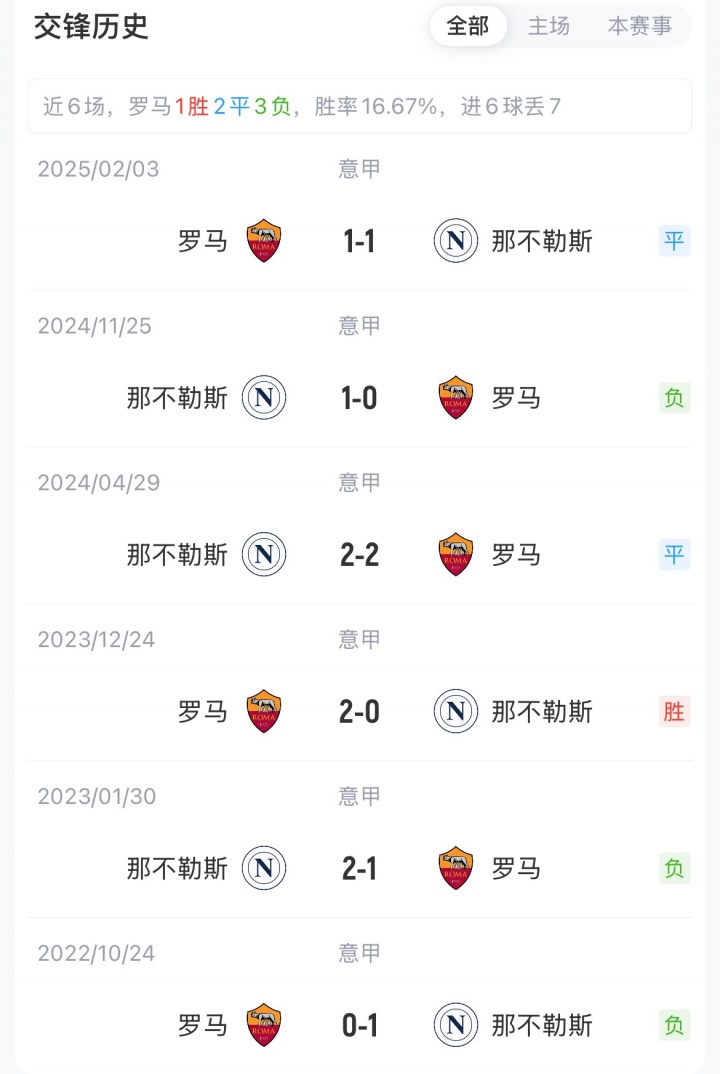The image size is (720, 1074).
Task: Click Napoli logo in 2022/10/24 match
Action: (x=455, y=1025)
